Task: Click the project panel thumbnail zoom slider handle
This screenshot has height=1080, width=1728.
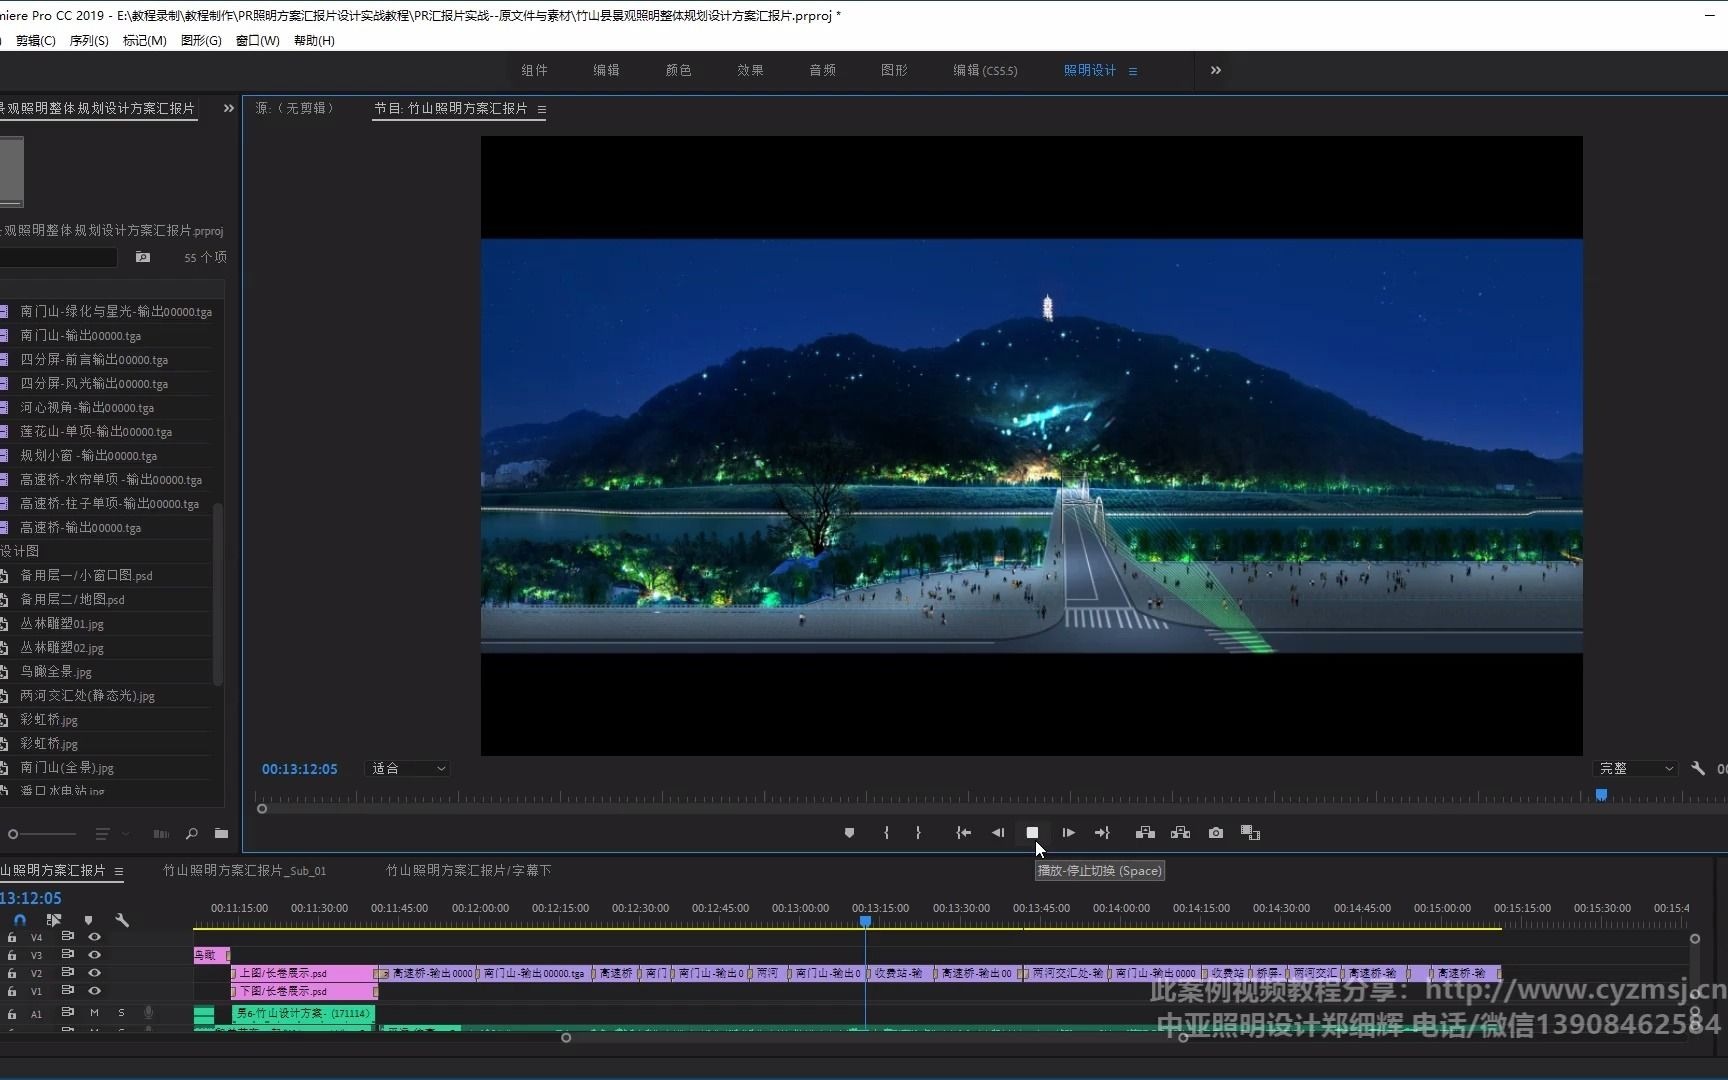Action: point(13,834)
